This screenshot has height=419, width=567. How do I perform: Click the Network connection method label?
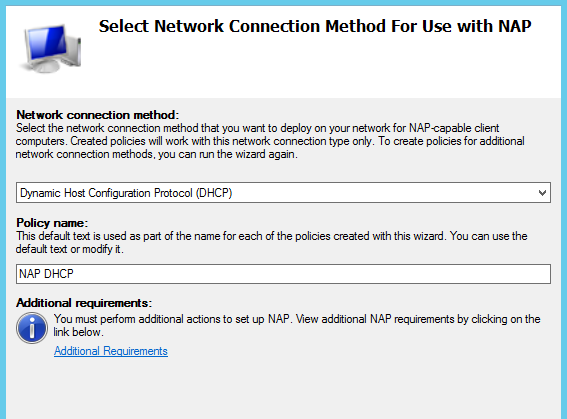[x=98, y=115]
